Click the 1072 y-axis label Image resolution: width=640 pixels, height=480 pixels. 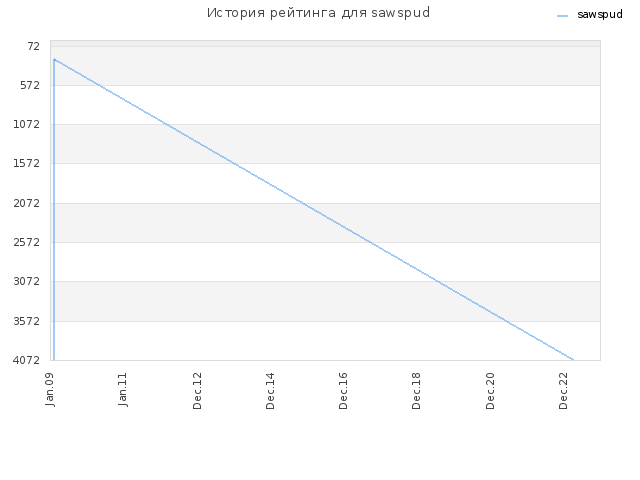(x=27, y=124)
